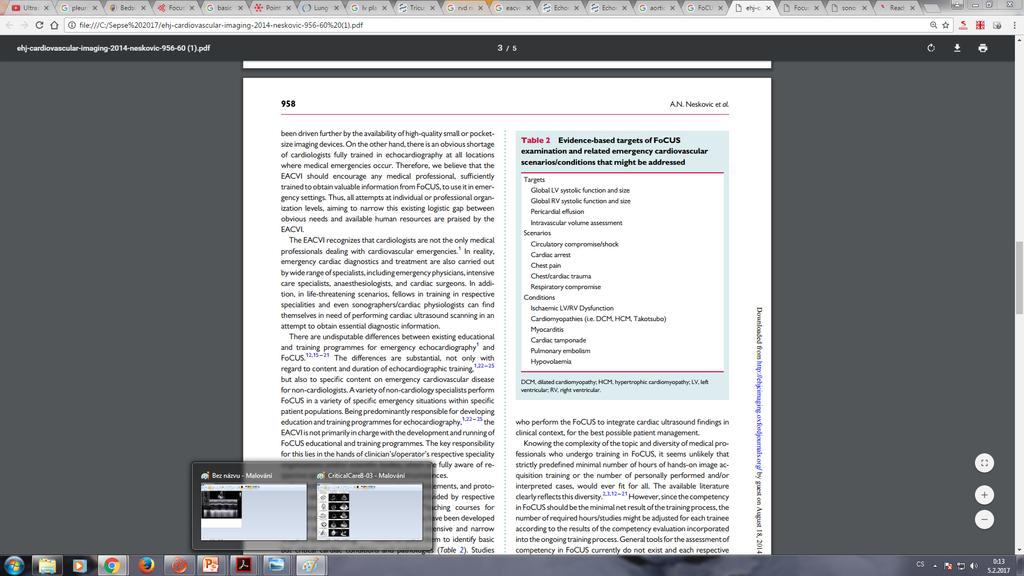The image size is (1024, 576).
Task: Open File Explorer from the taskbar
Action: [47, 565]
